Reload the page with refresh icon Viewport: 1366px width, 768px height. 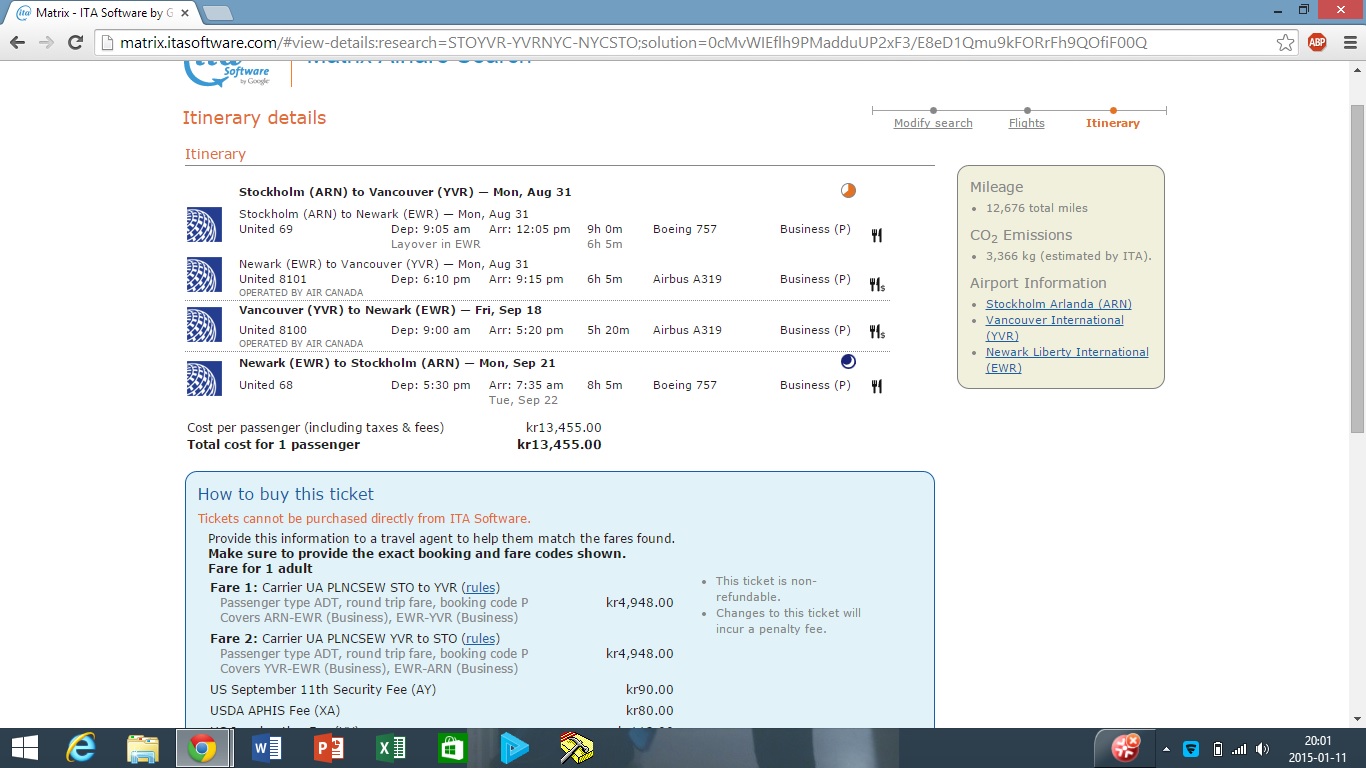[75, 42]
